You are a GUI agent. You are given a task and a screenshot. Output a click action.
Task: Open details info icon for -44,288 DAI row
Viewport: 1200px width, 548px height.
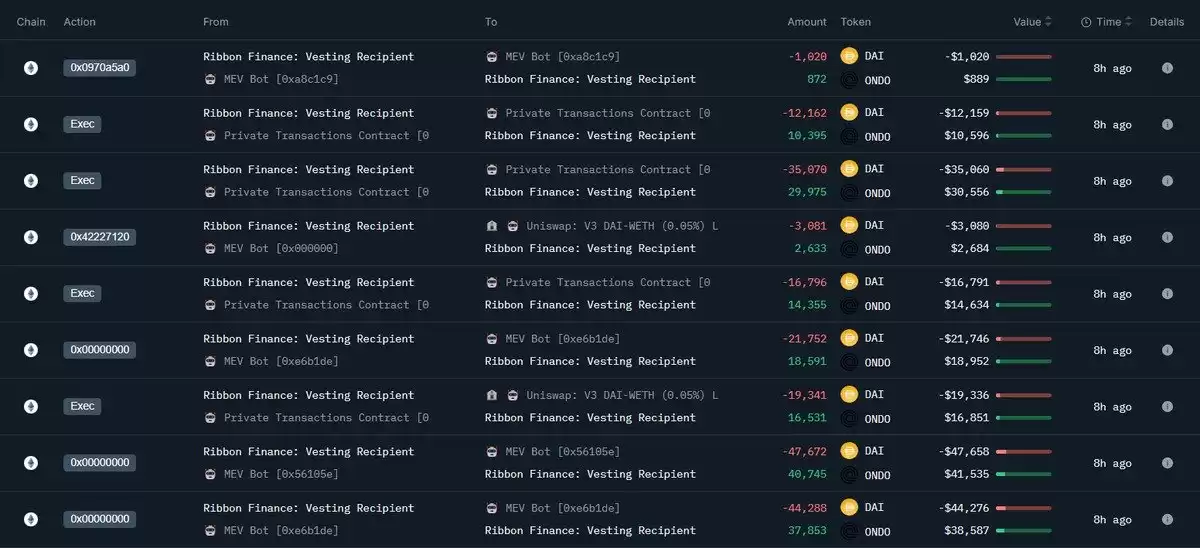pyautogui.click(x=1167, y=519)
